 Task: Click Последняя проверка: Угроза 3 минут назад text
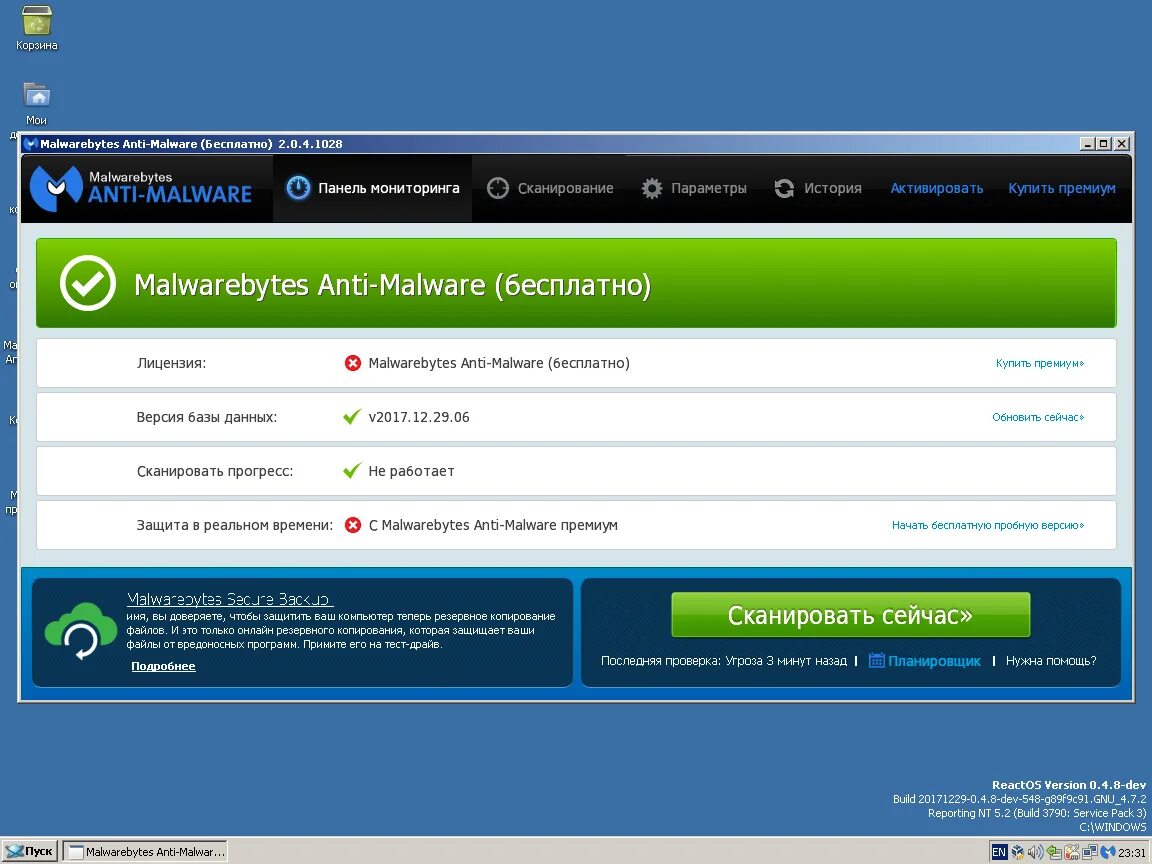pos(724,660)
